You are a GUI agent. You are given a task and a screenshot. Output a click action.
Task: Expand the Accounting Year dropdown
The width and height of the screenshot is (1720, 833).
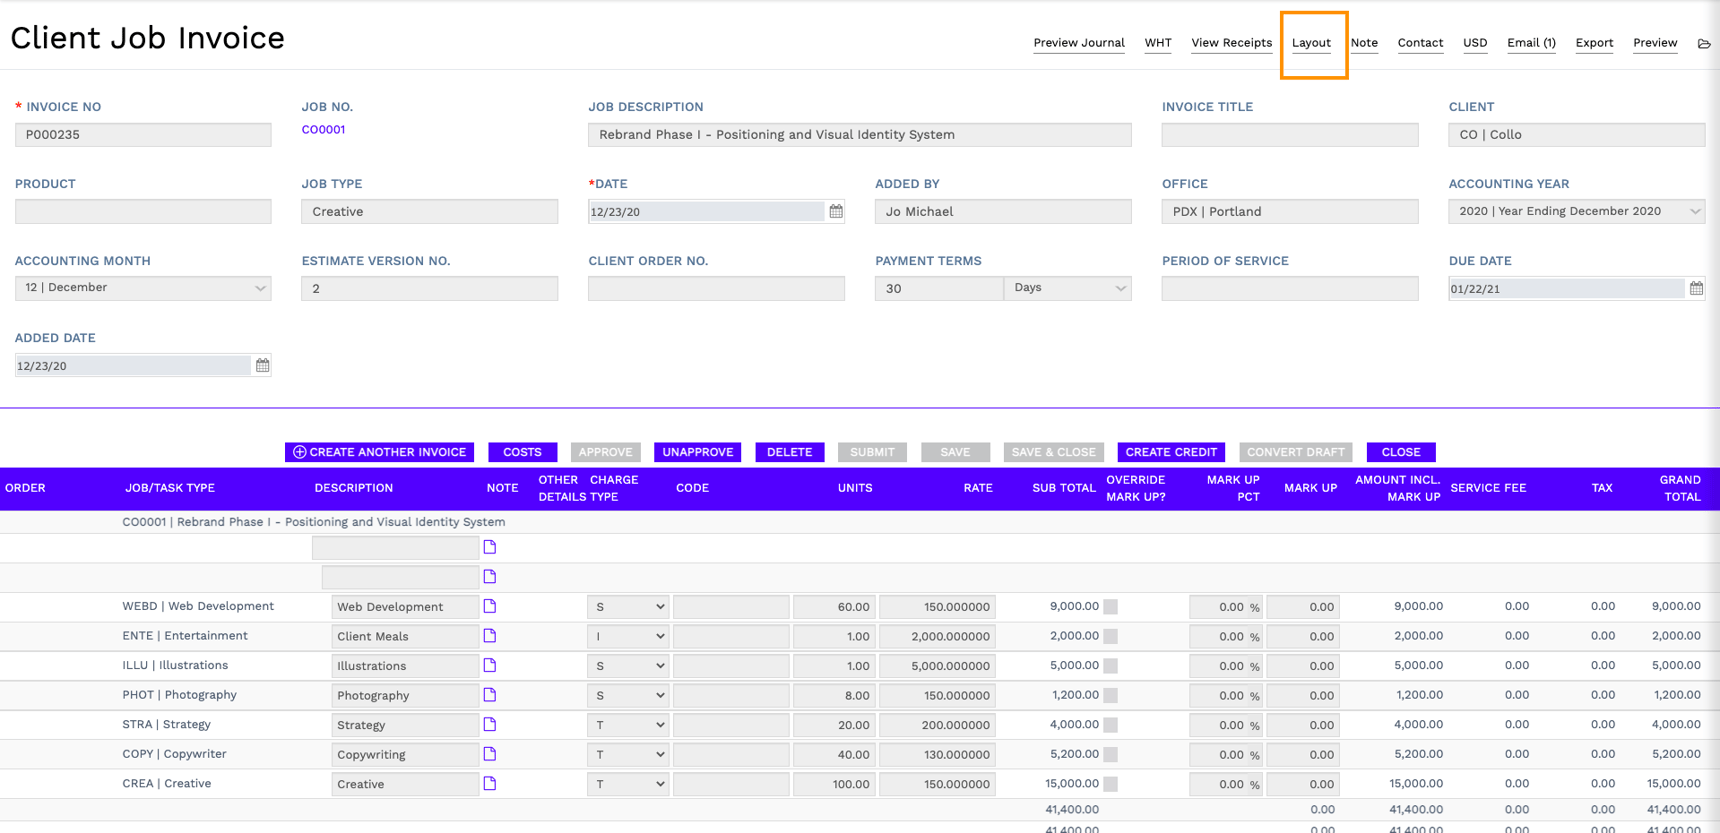click(x=1576, y=211)
